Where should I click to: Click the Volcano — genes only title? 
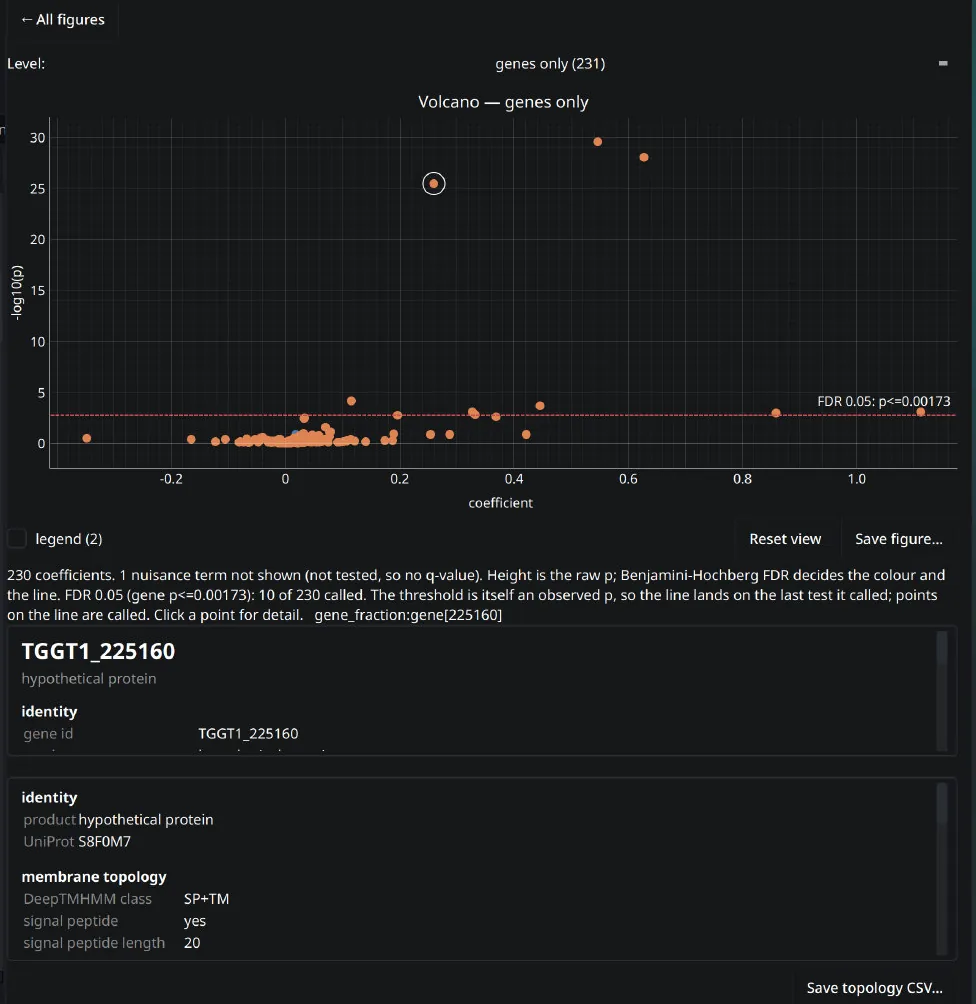pos(503,102)
